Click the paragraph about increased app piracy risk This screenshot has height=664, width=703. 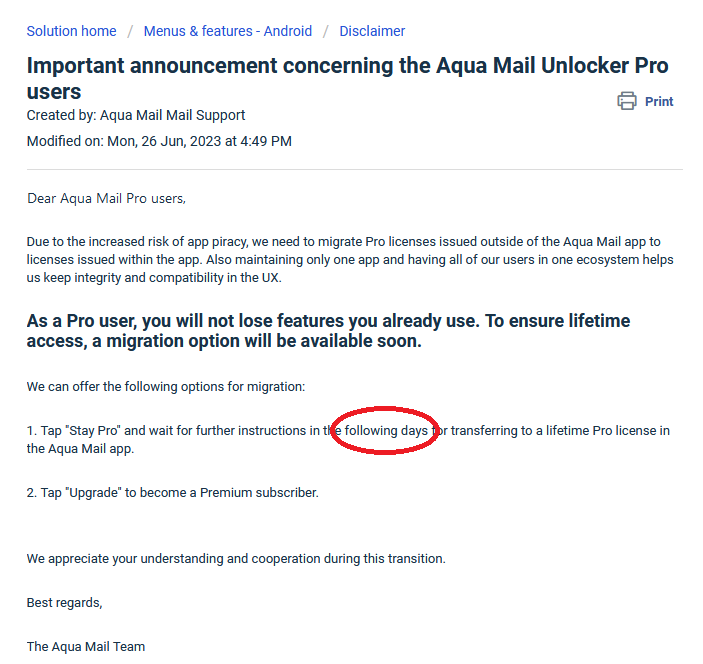[x=350, y=260]
